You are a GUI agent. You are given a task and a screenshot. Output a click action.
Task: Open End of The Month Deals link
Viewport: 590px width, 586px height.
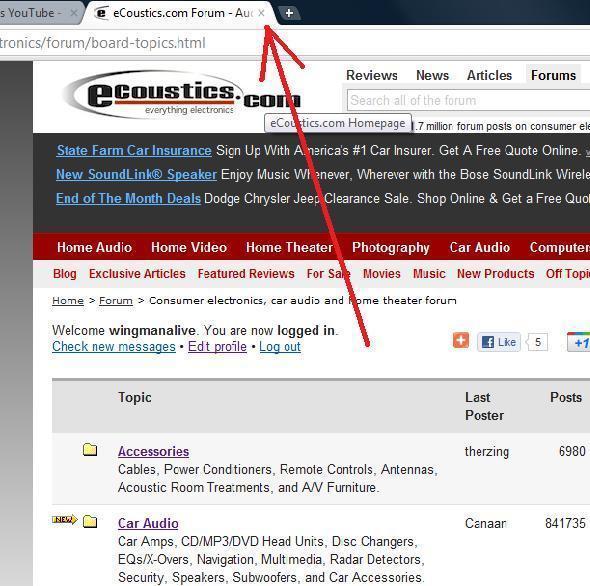(x=128, y=198)
